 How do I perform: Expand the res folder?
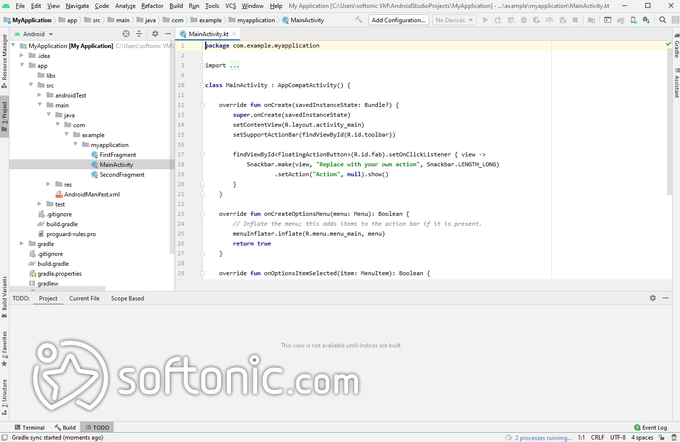pos(49,184)
